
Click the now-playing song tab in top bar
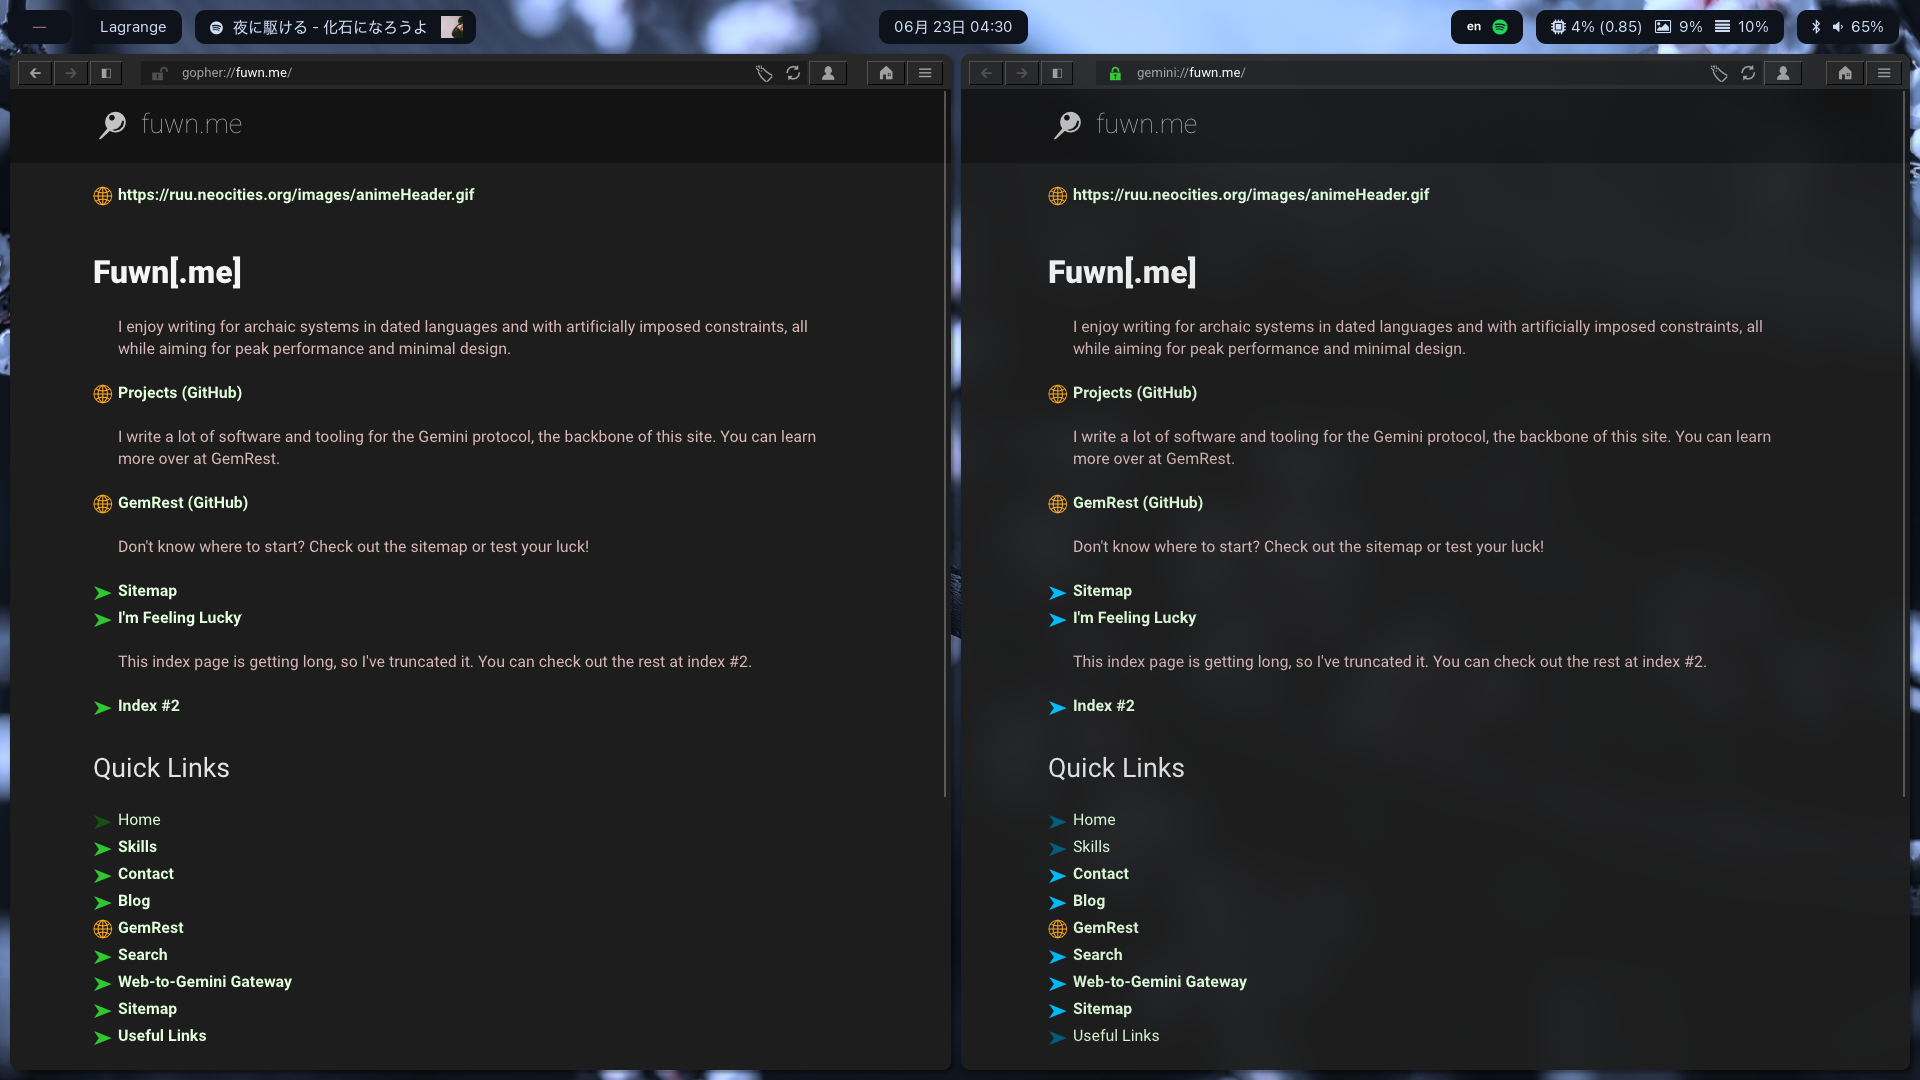(335, 27)
